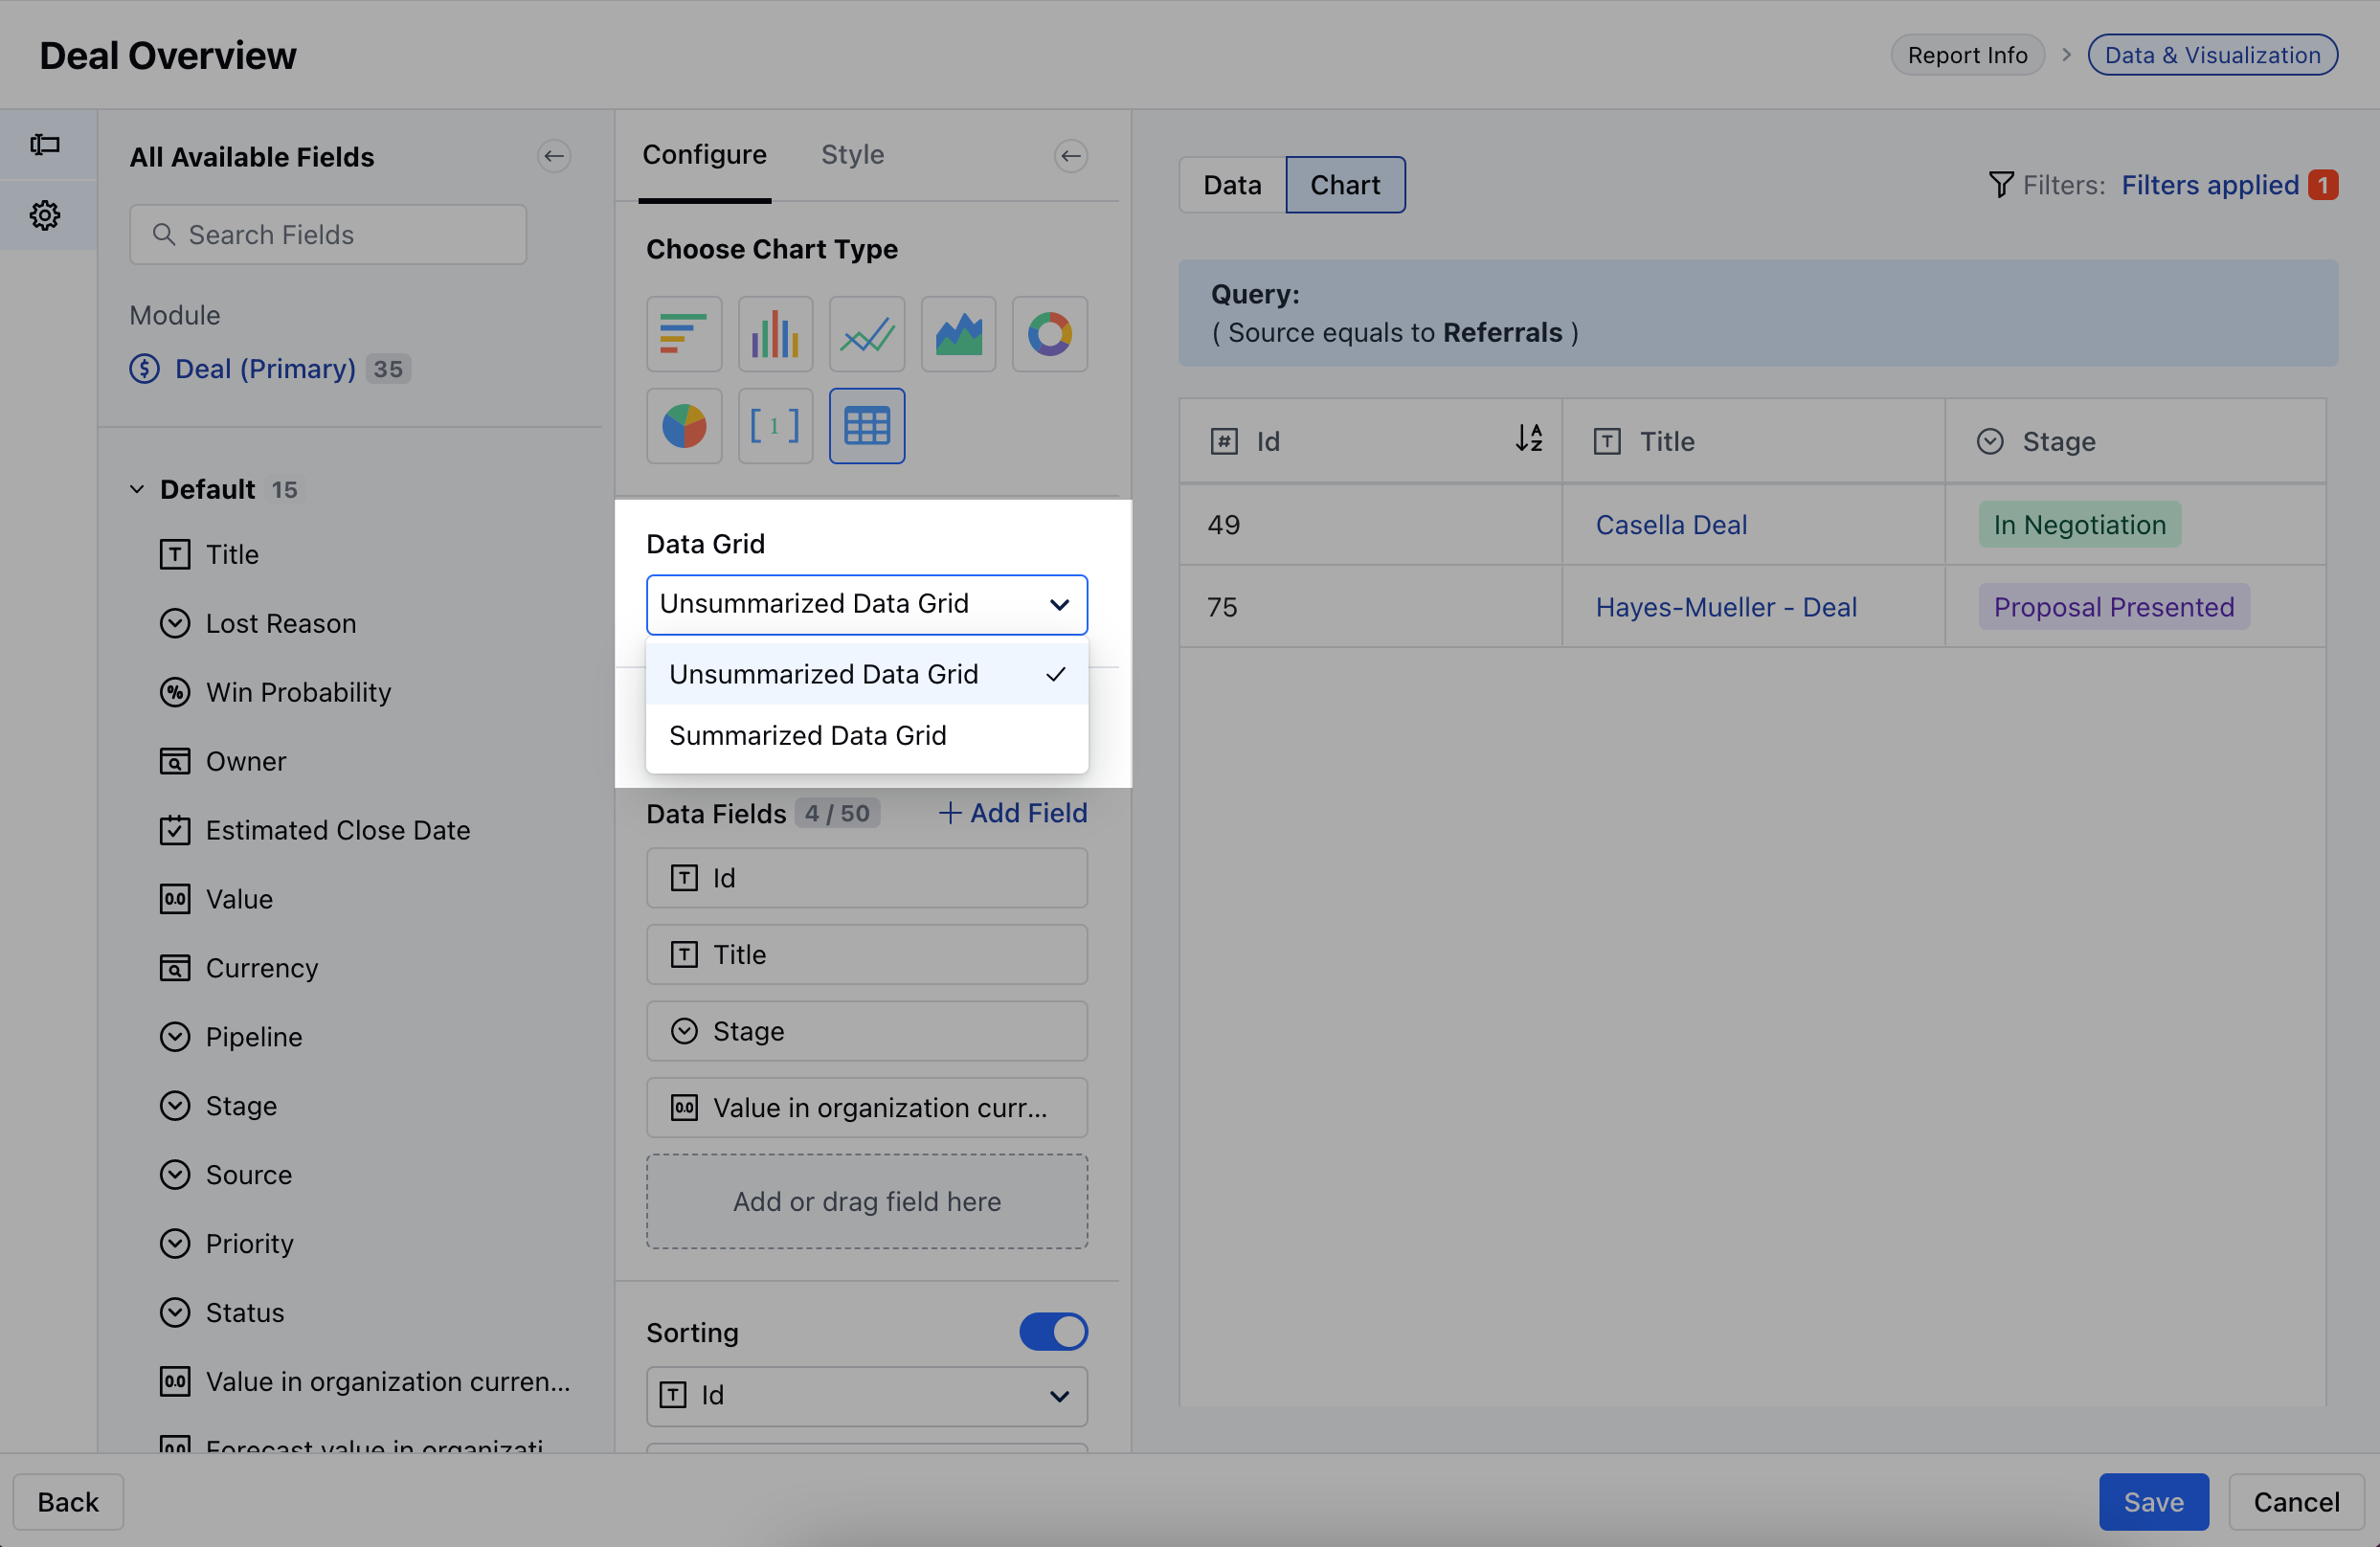Click the Filters applied count badge

coord(2323,185)
